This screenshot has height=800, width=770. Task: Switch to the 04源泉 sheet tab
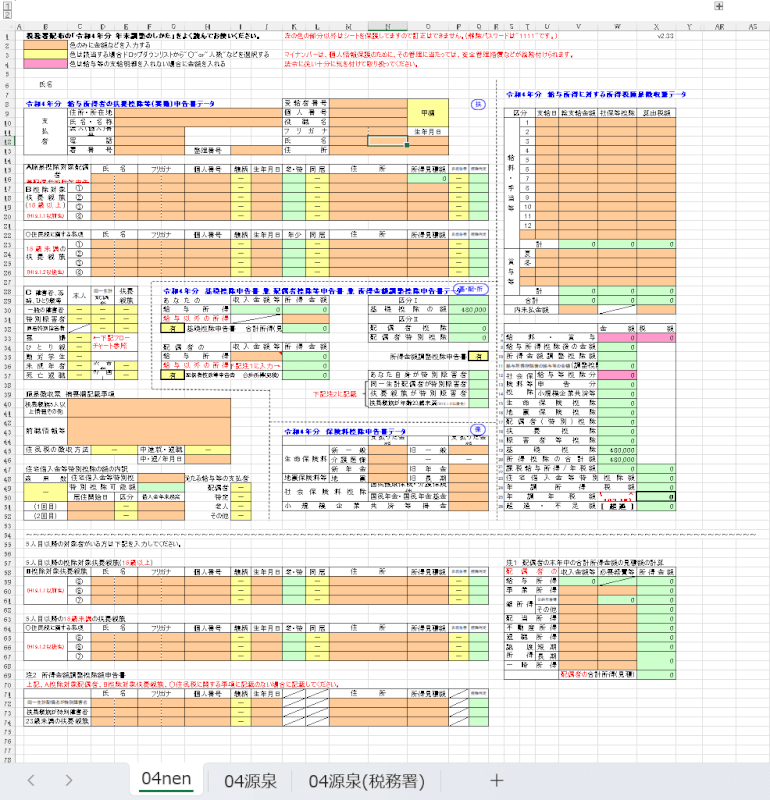tap(250, 780)
